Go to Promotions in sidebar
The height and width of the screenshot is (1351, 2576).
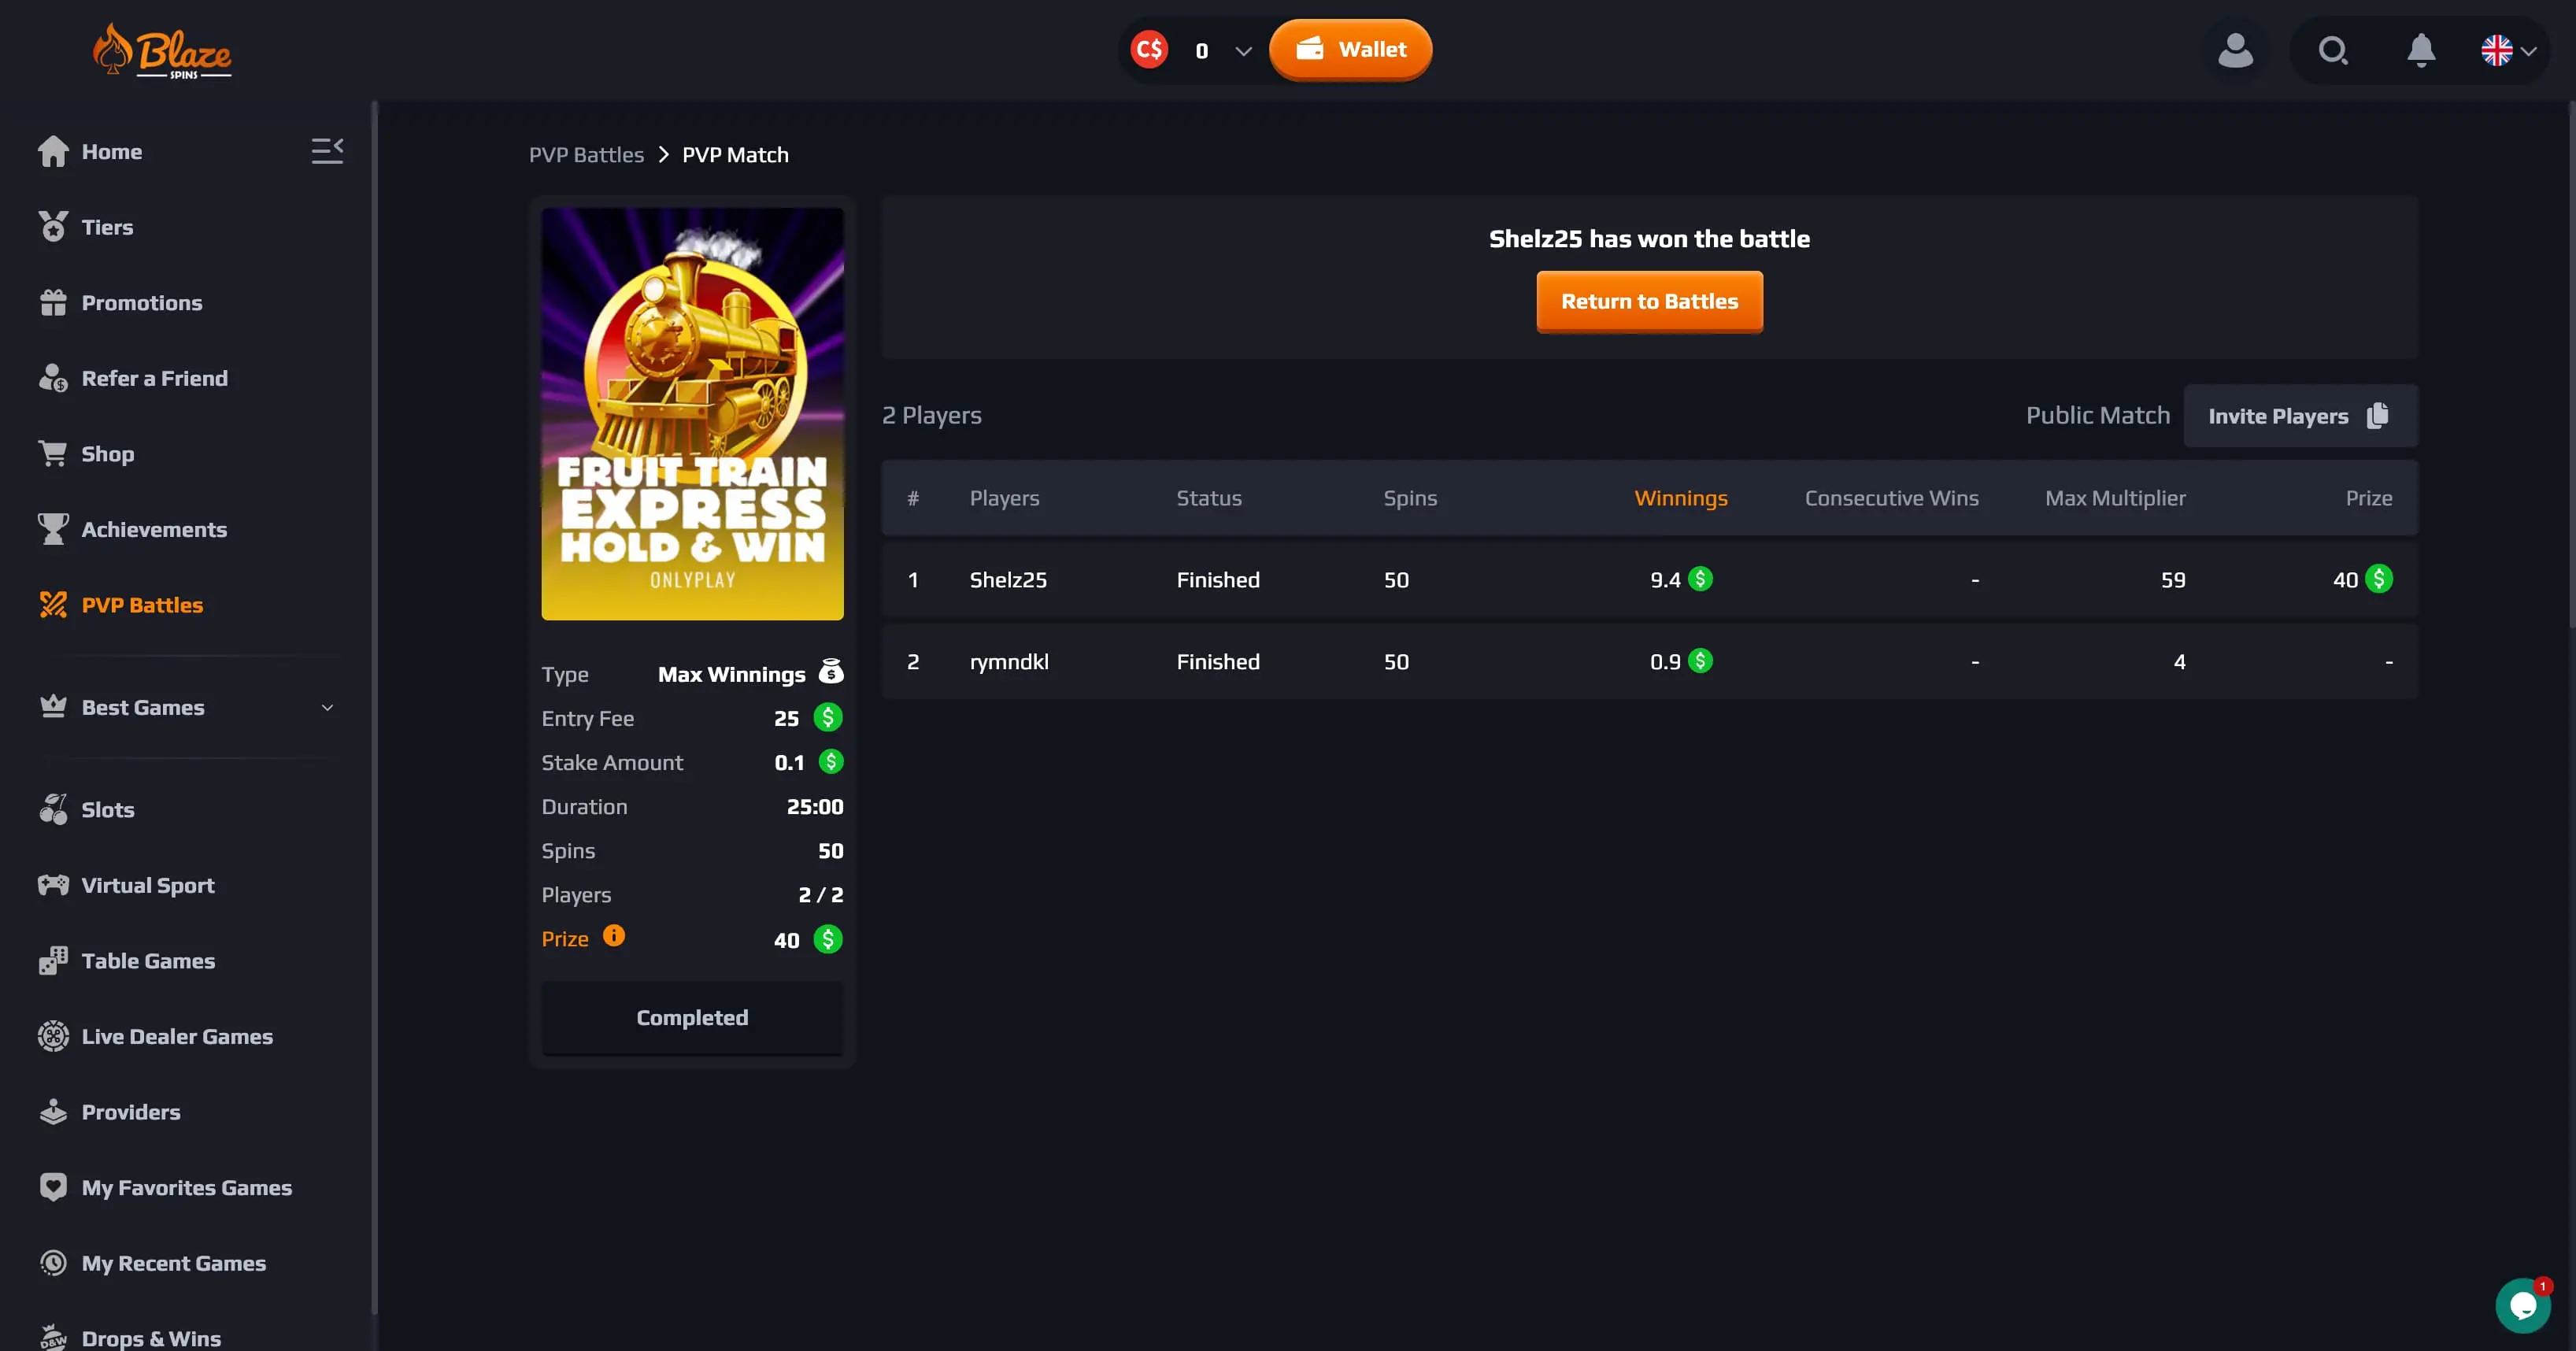pos(141,303)
